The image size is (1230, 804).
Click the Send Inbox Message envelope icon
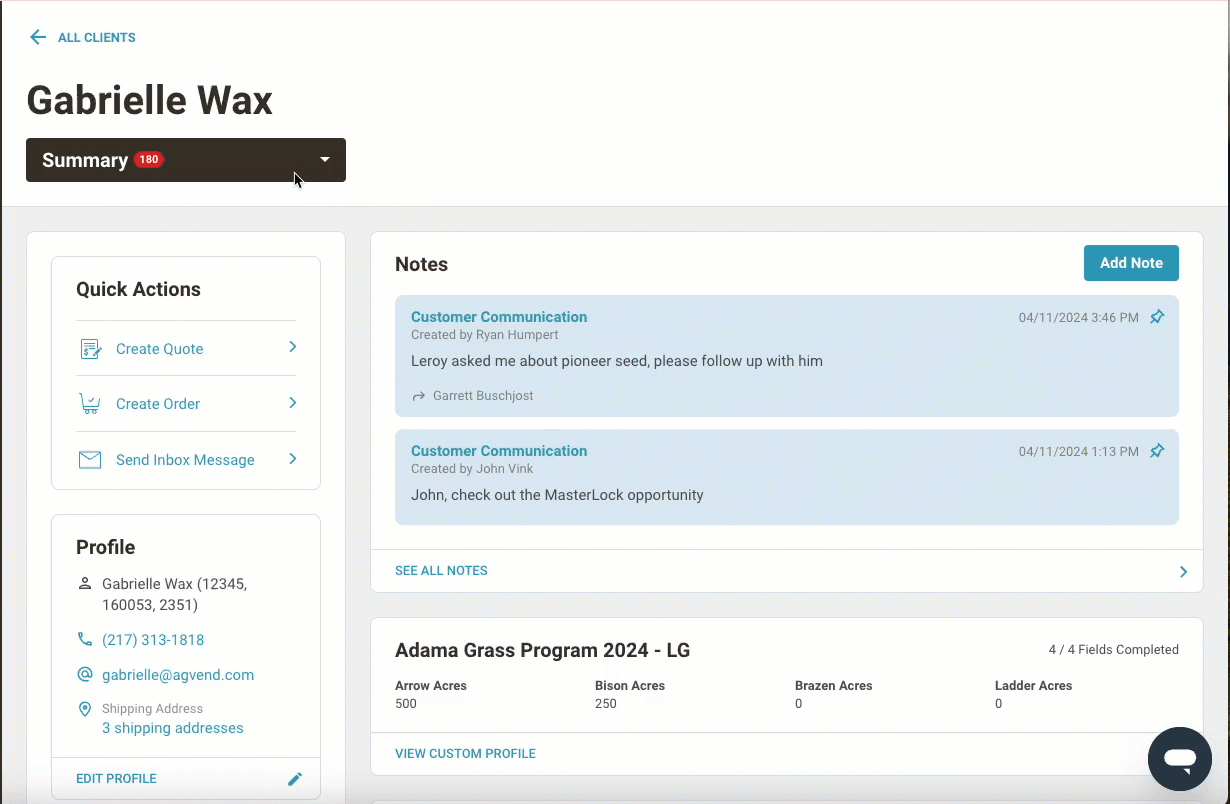coord(90,460)
